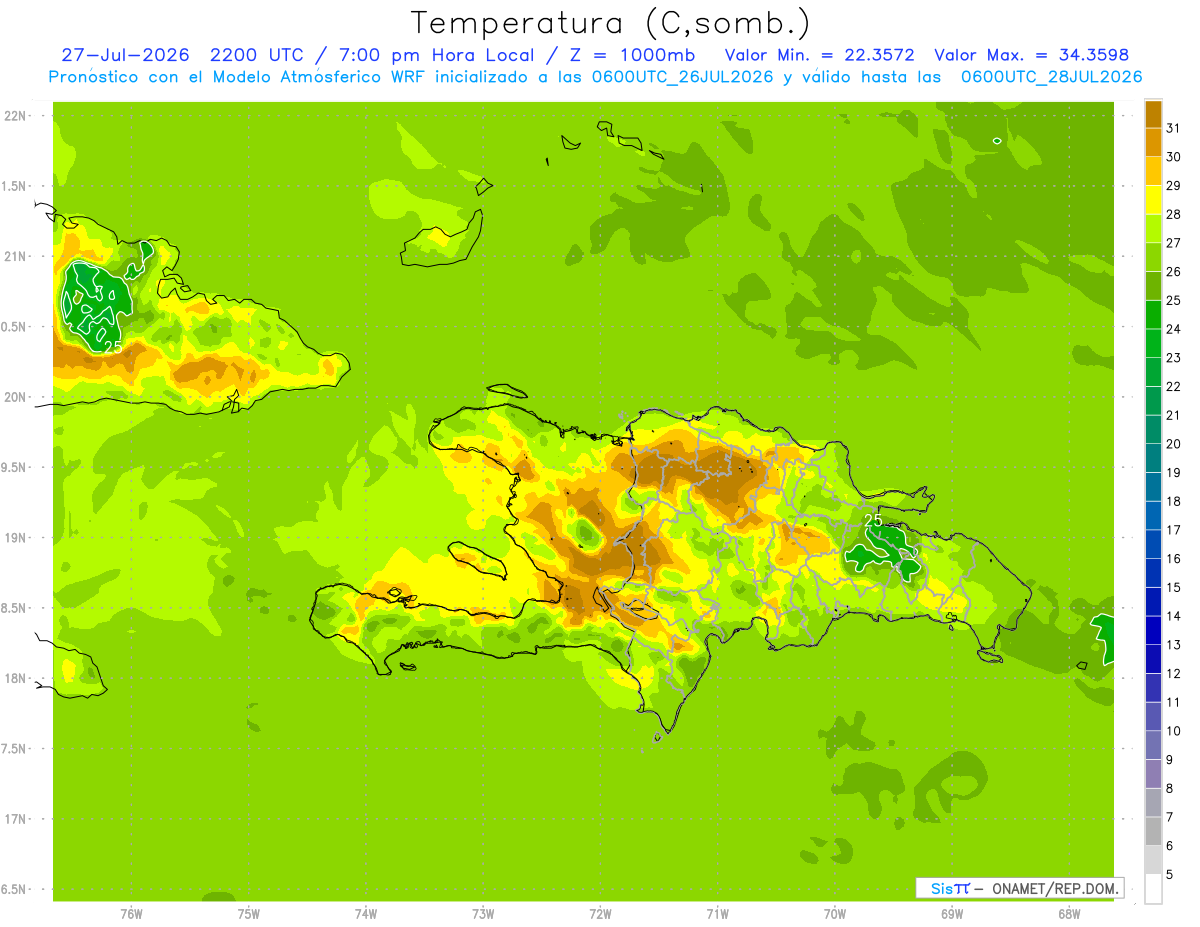Click the color bar segment between 6 and 7
Screen dimensions: 1200x927
click(x=1153, y=831)
